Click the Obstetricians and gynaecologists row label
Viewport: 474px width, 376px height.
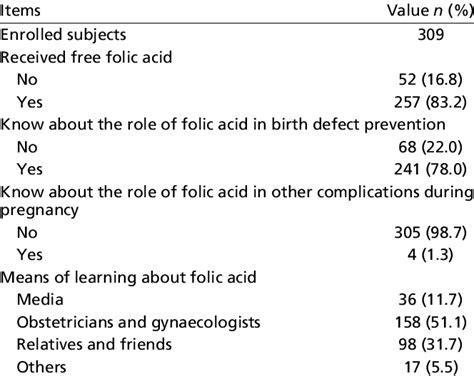coord(139,322)
